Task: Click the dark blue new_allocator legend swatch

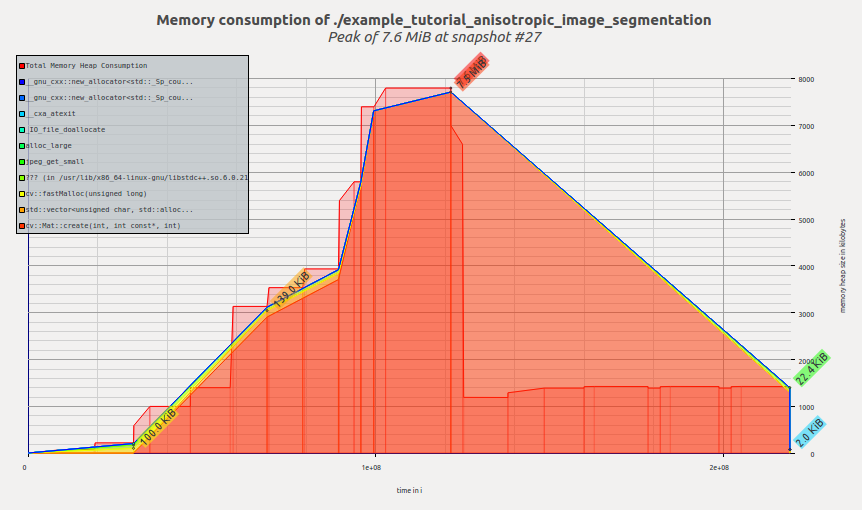Action: 22,82
